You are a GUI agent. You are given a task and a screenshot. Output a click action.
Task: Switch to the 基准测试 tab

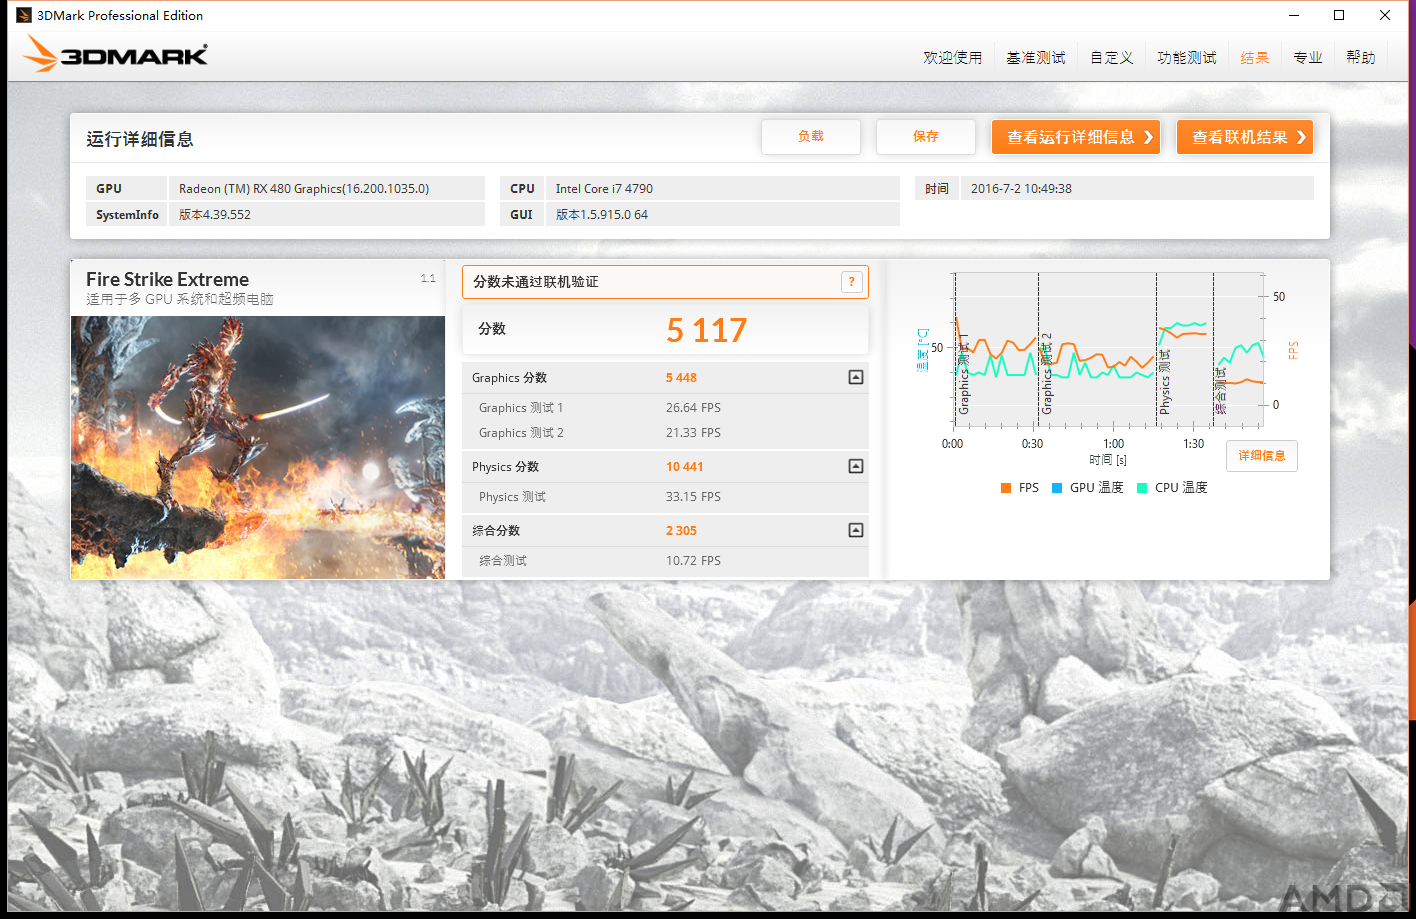point(1035,58)
